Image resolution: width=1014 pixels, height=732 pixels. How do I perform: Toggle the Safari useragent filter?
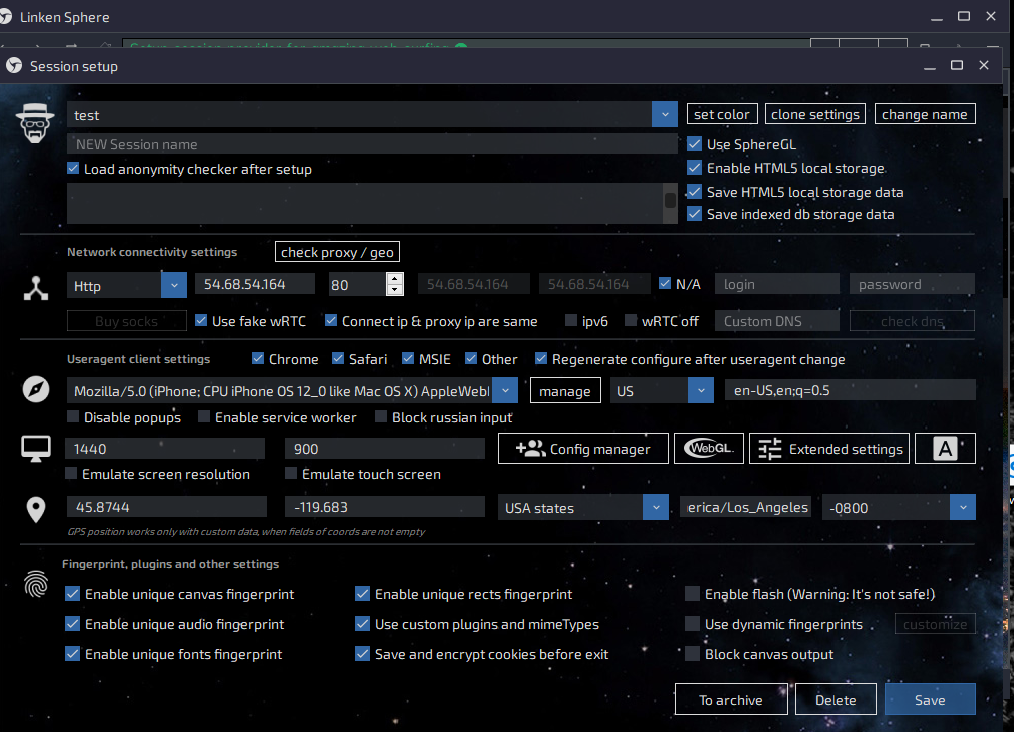pos(338,358)
